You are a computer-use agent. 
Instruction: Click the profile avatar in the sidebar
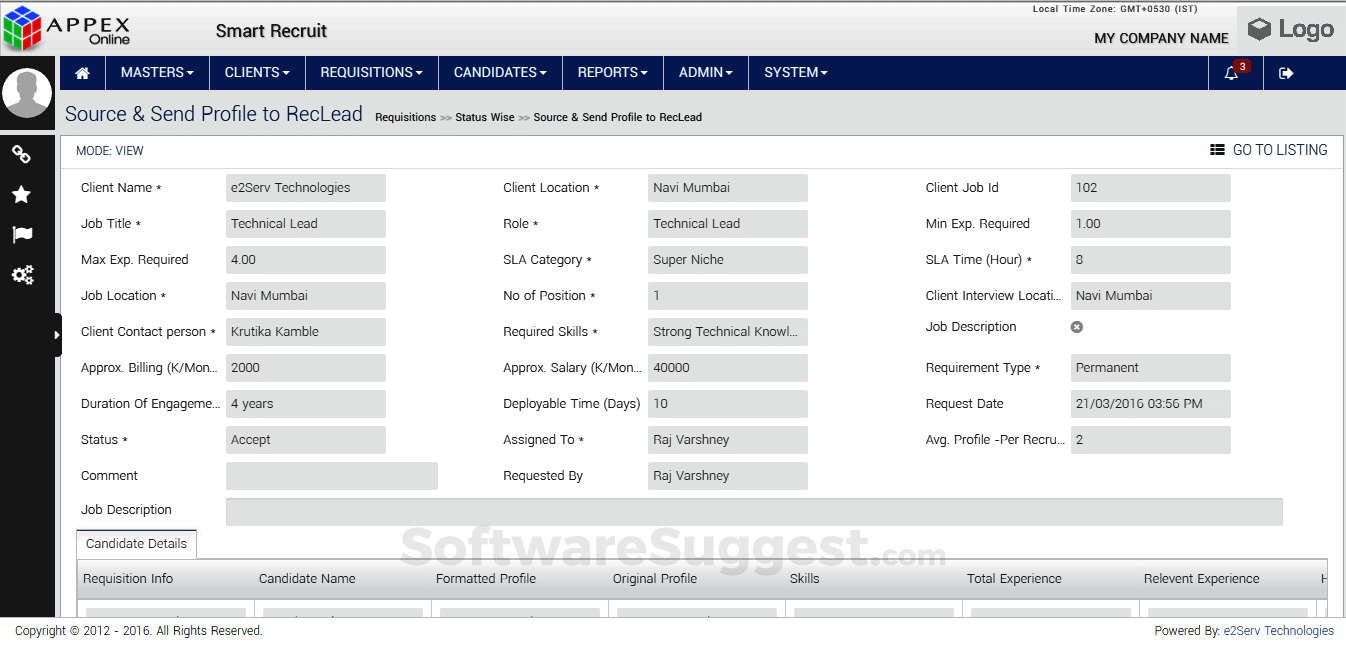pos(27,92)
